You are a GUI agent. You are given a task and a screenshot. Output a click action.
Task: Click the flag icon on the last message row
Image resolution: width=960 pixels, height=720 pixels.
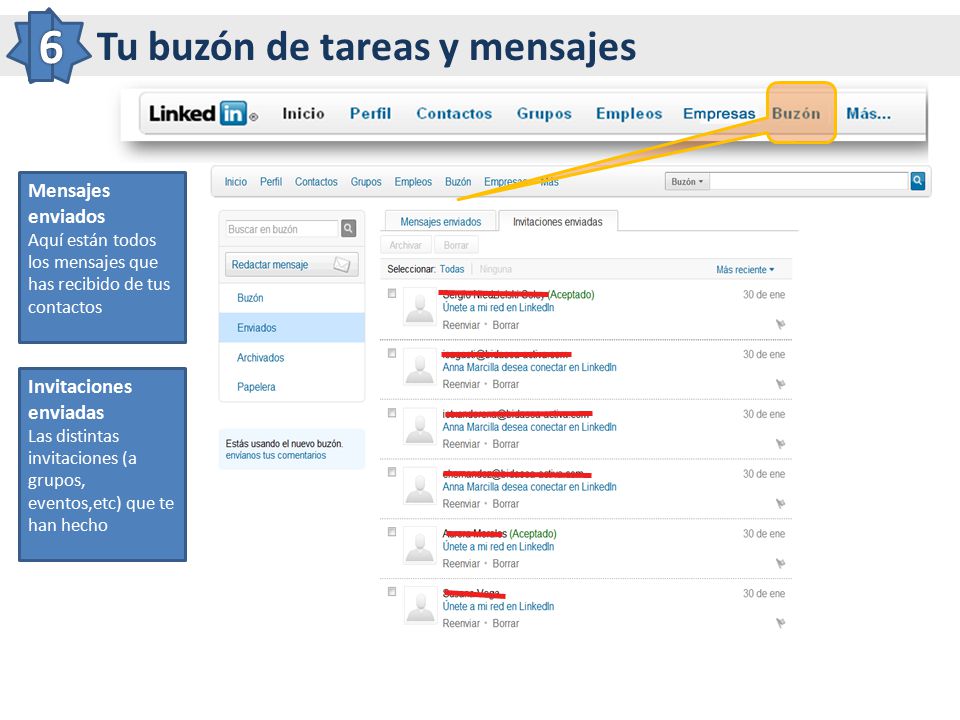pyautogui.click(x=781, y=623)
